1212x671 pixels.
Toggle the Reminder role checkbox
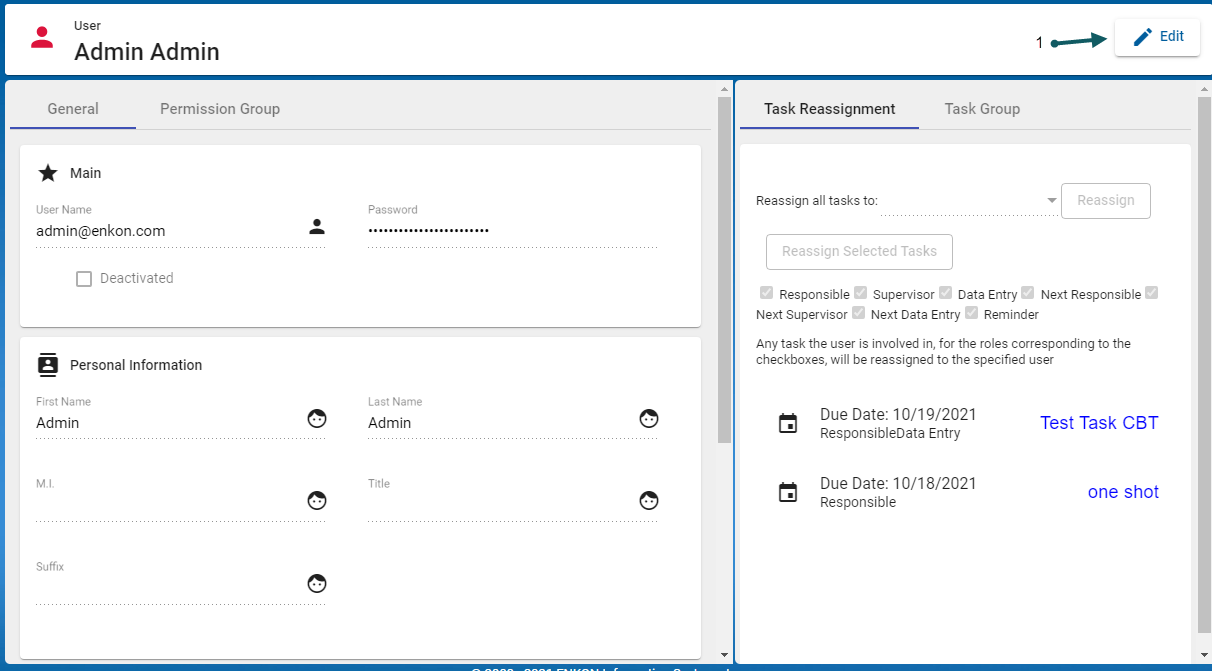point(971,313)
